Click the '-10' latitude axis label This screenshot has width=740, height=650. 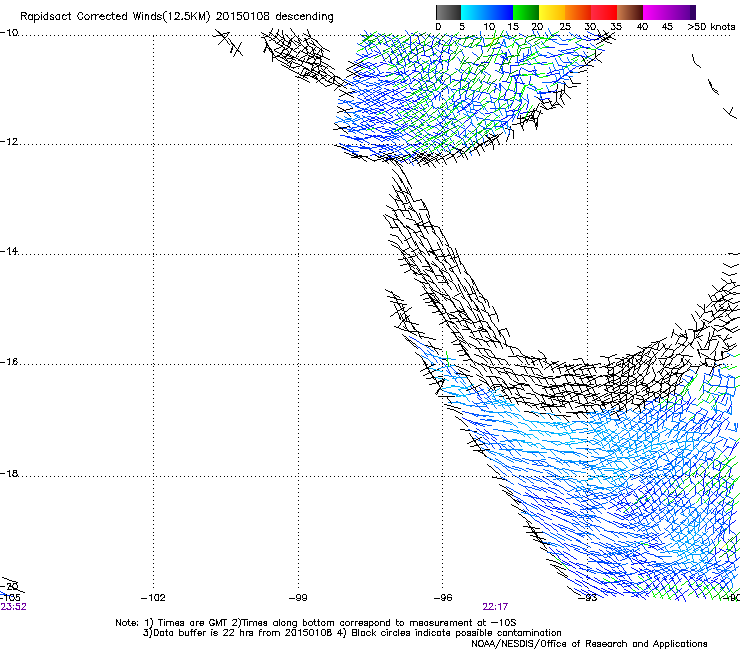[x=9, y=32]
